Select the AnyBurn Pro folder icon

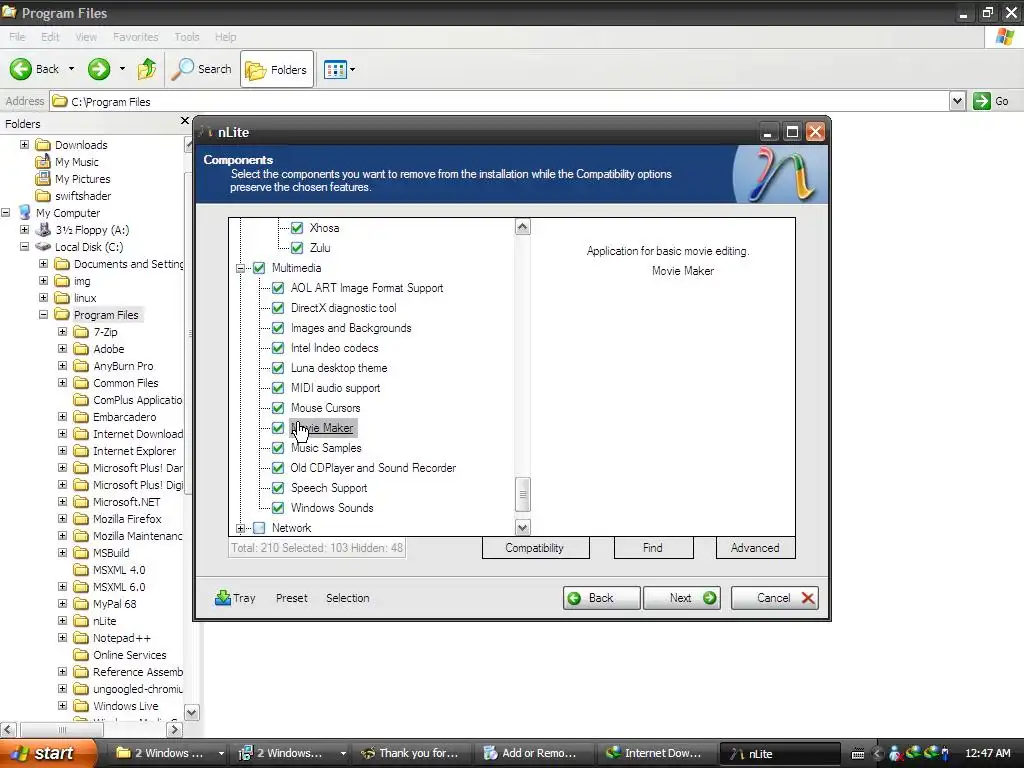coord(81,366)
